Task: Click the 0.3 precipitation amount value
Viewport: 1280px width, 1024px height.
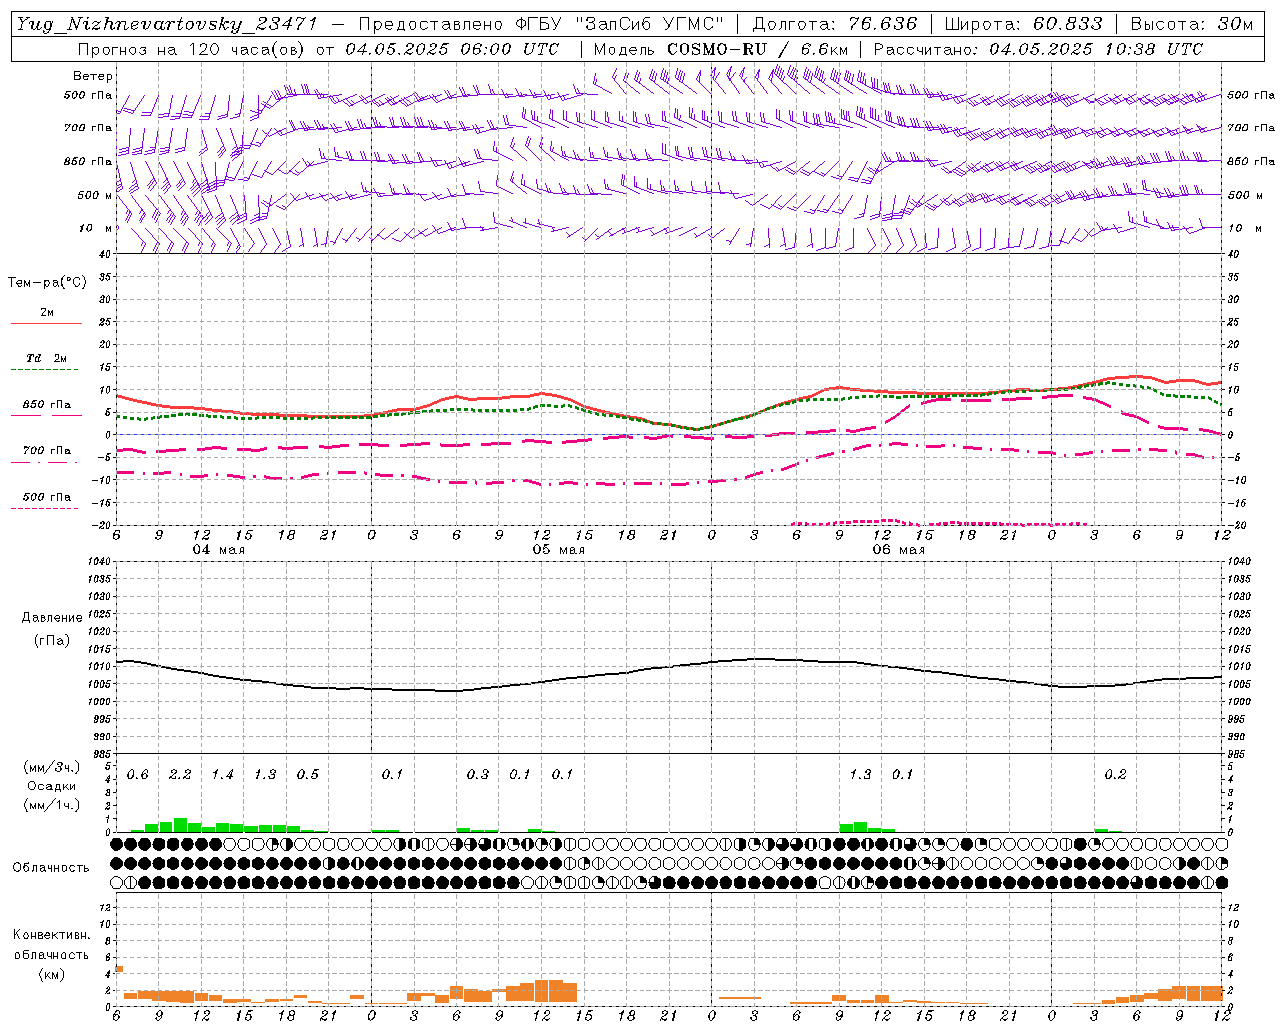Action: click(x=478, y=775)
